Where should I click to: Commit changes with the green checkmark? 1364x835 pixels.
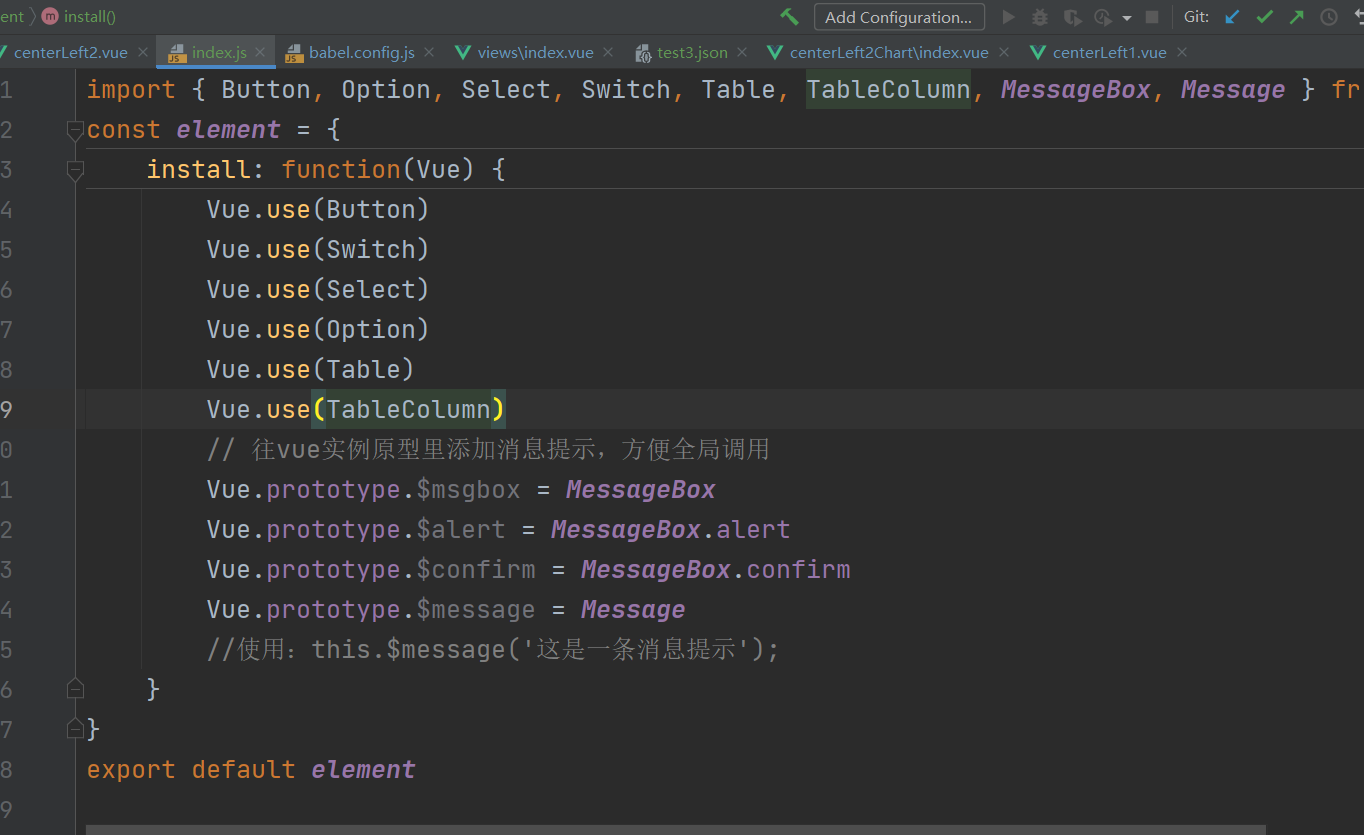[x=1264, y=16]
